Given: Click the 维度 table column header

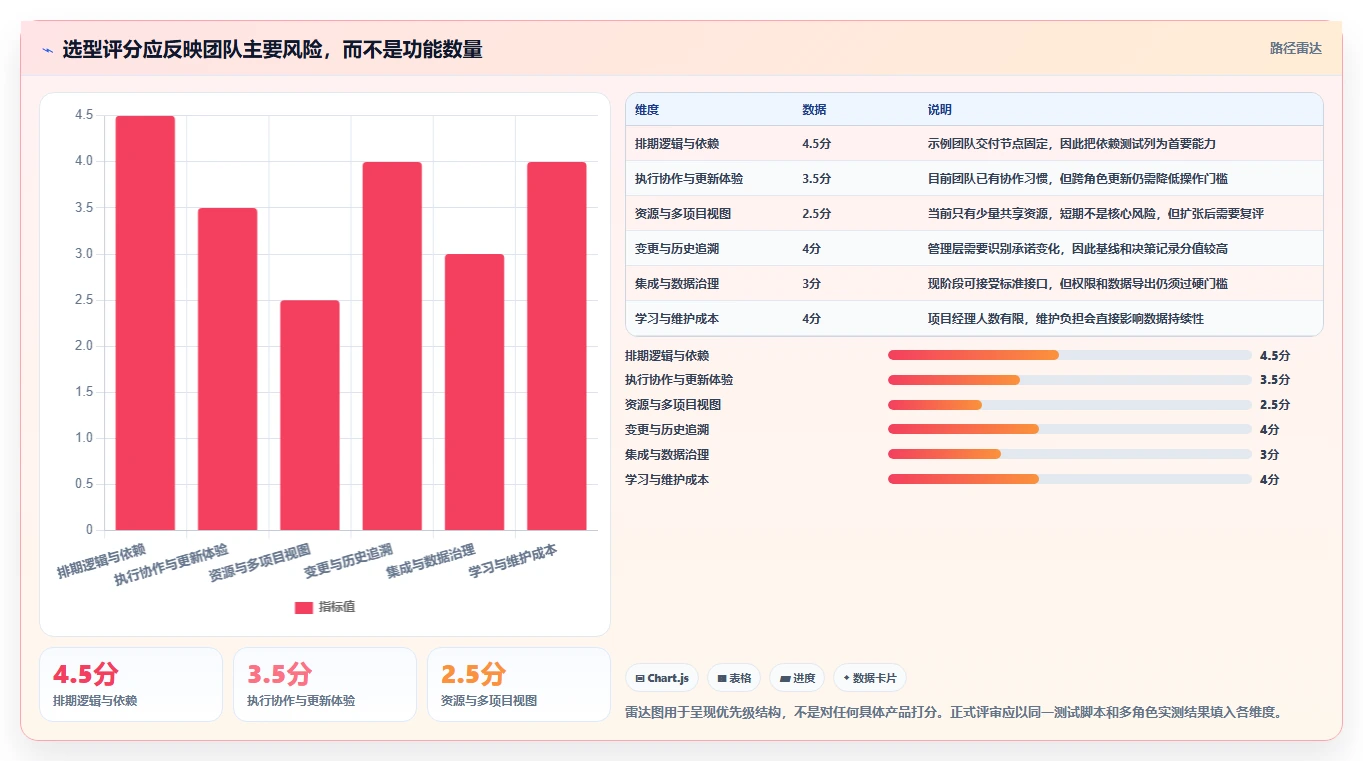Looking at the screenshot, I should (647, 110).
